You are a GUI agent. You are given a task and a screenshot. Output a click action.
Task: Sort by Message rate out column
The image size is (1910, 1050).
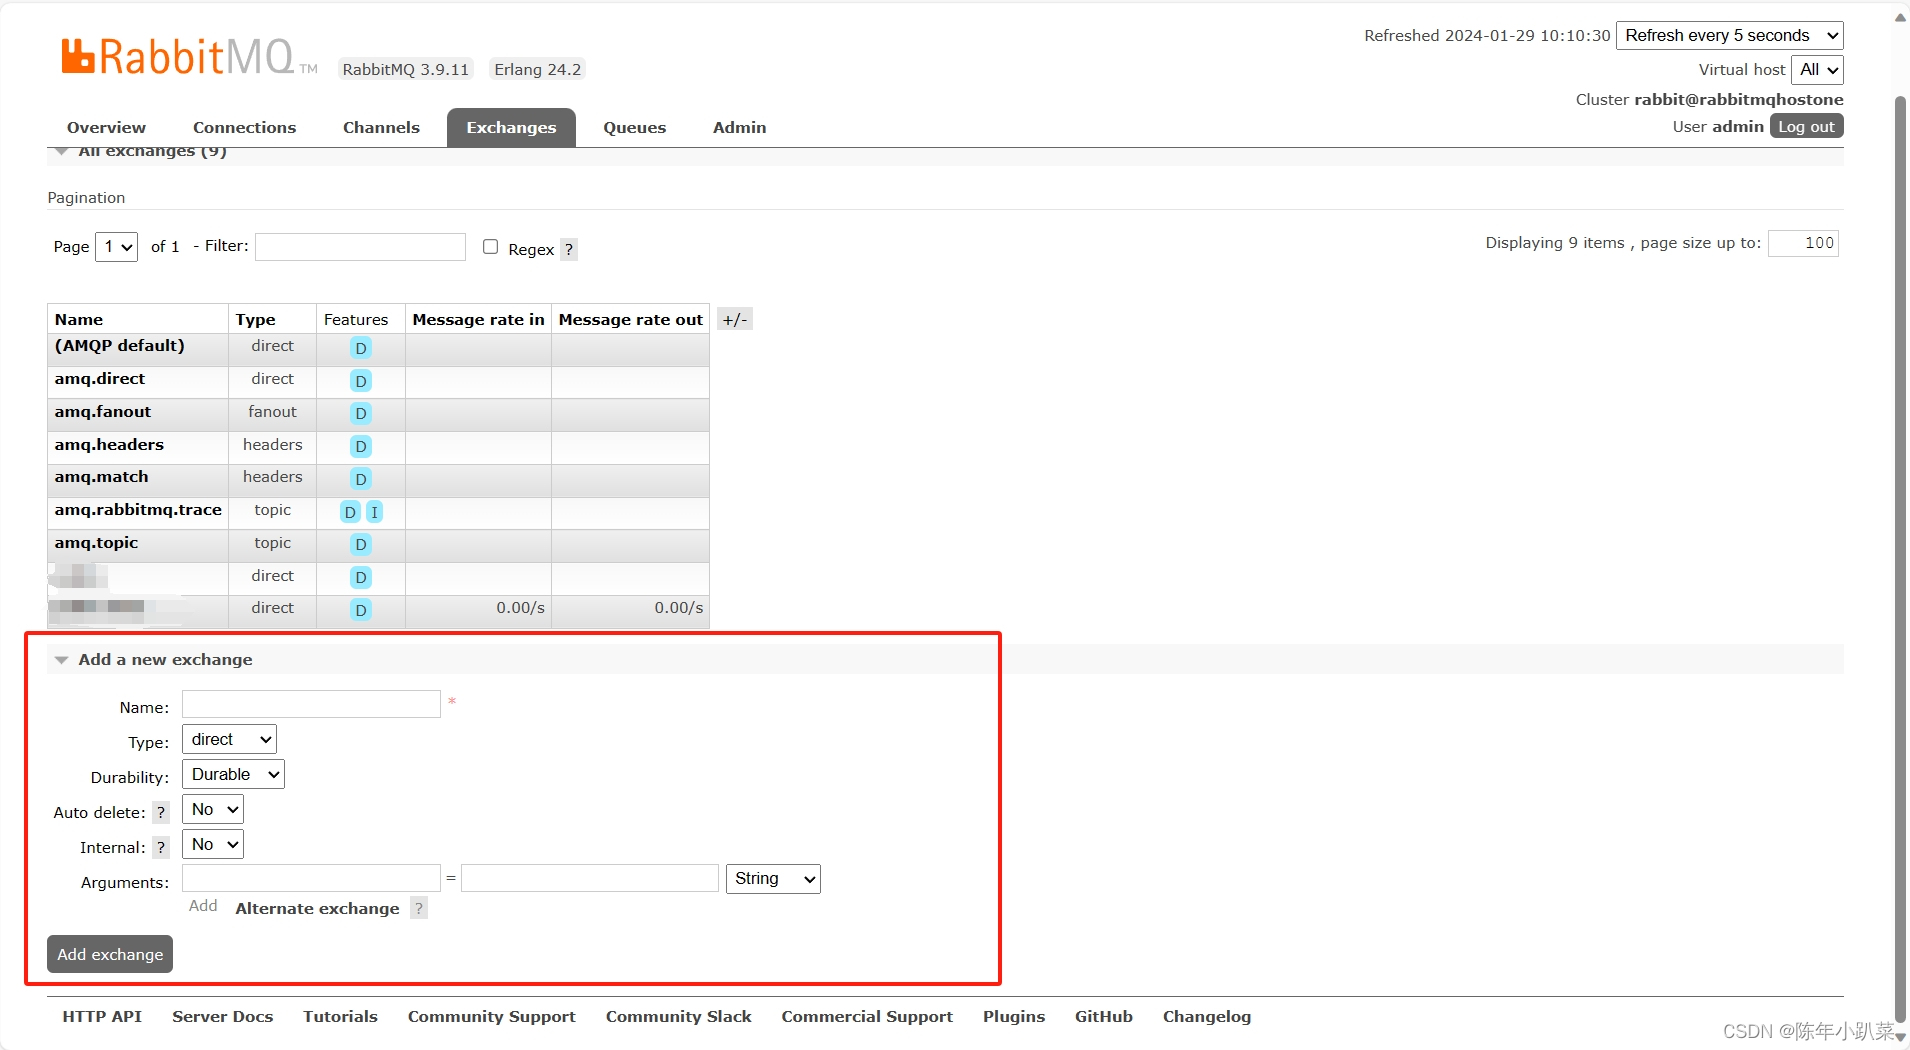pos(630,320)
